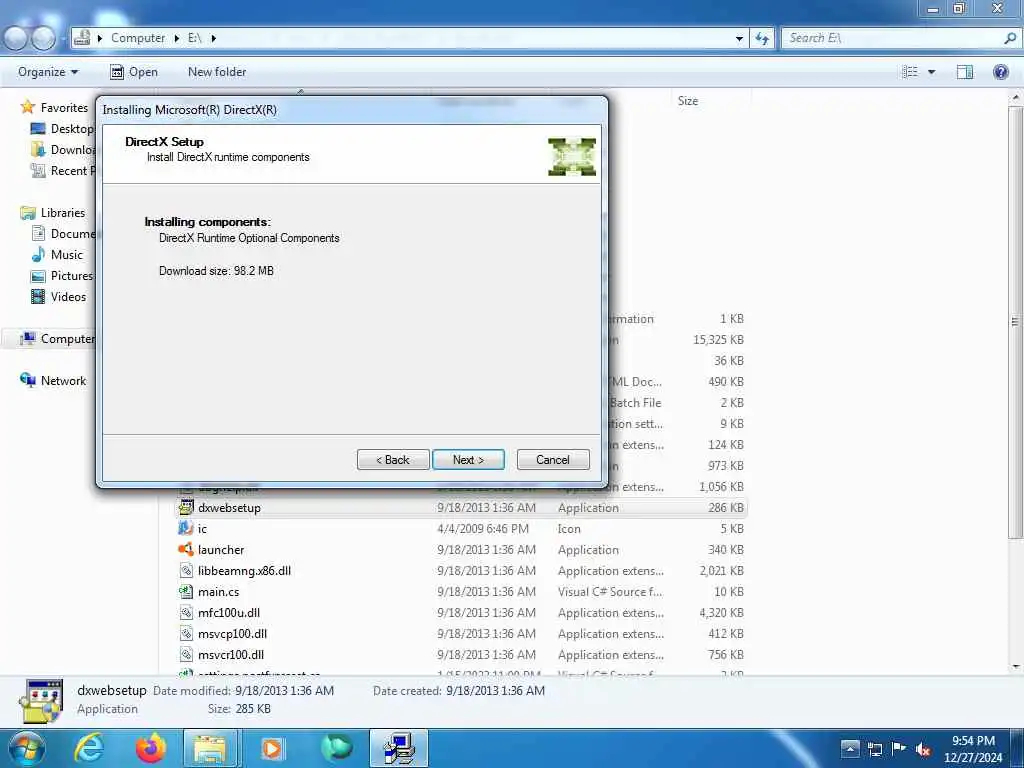
Task: Launch Internet Explorer from taskbar
Action: [88, 748]
